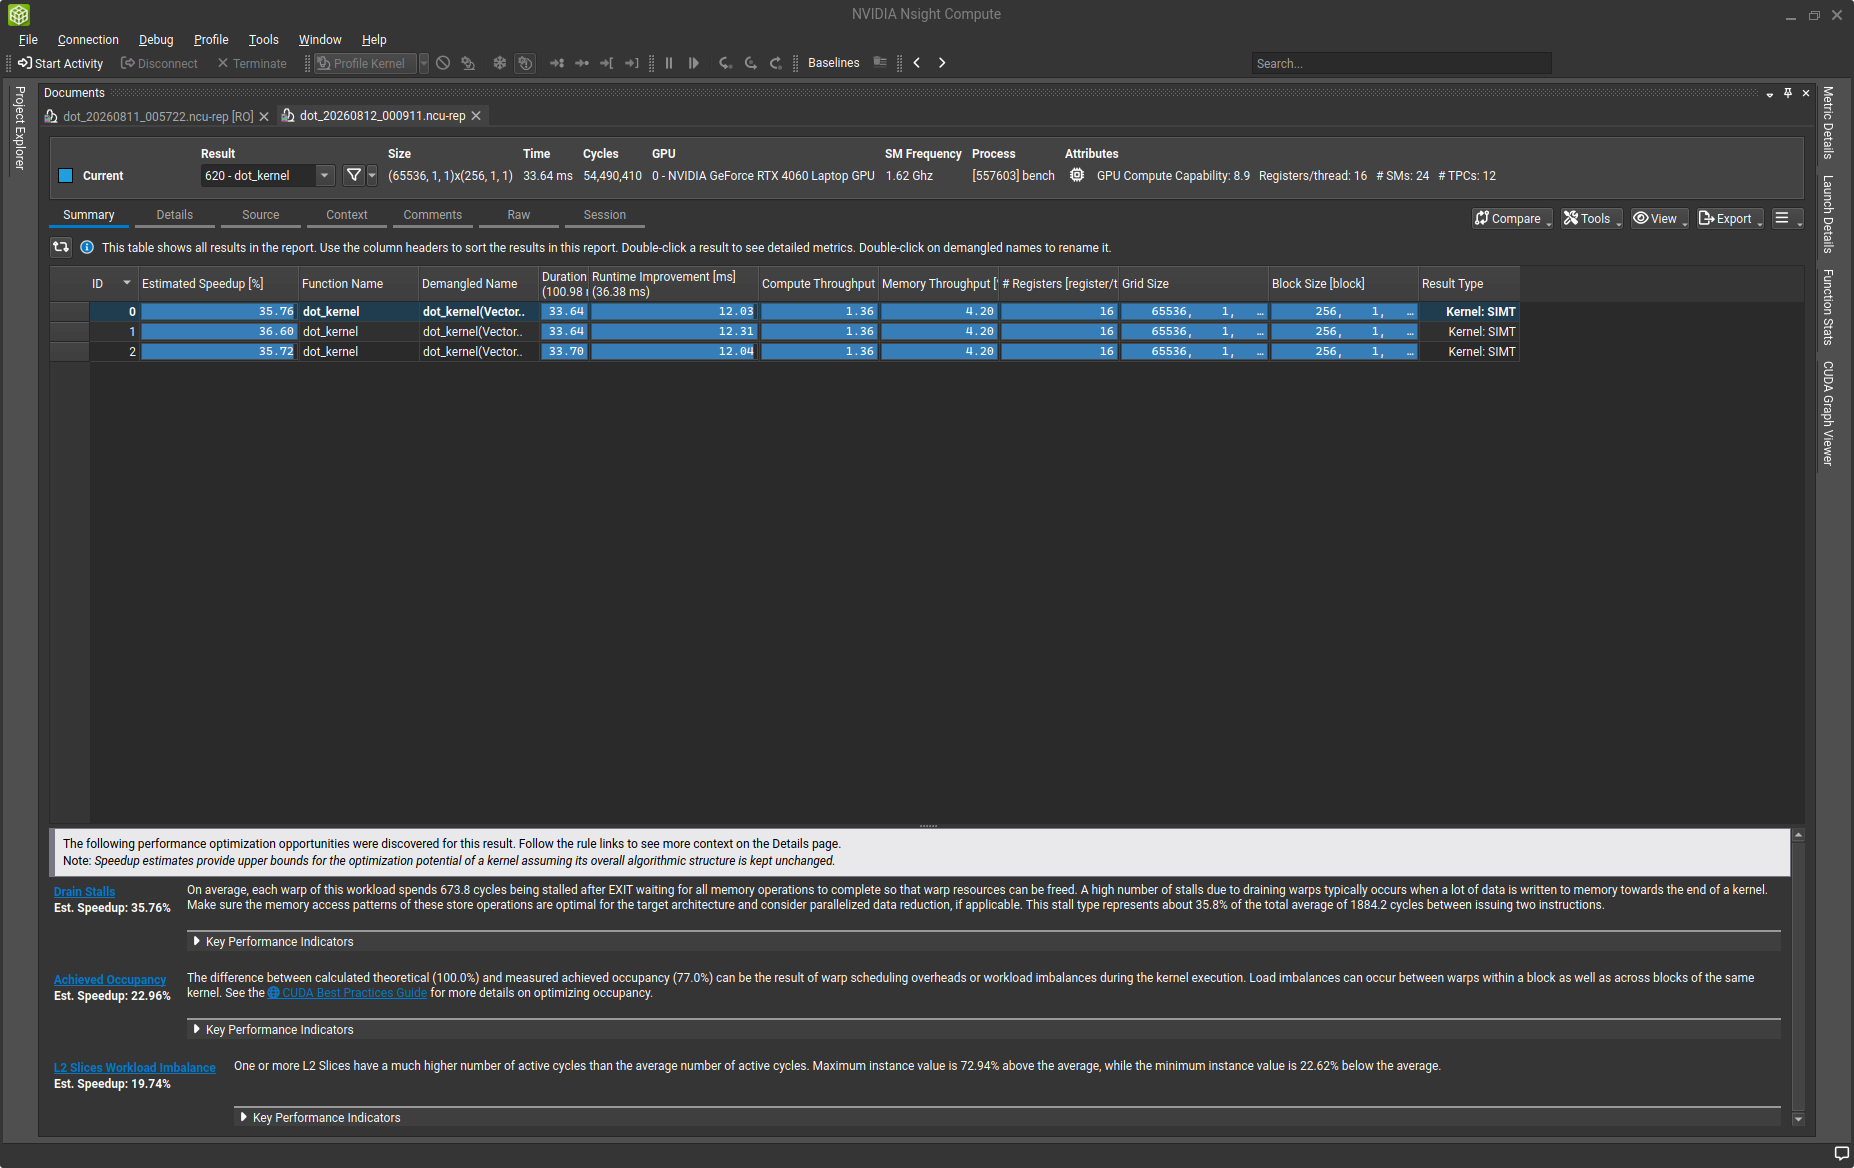Click the GPU chip attributes icon
Screen dimensions: 1854x1168
coord(1077,175)
